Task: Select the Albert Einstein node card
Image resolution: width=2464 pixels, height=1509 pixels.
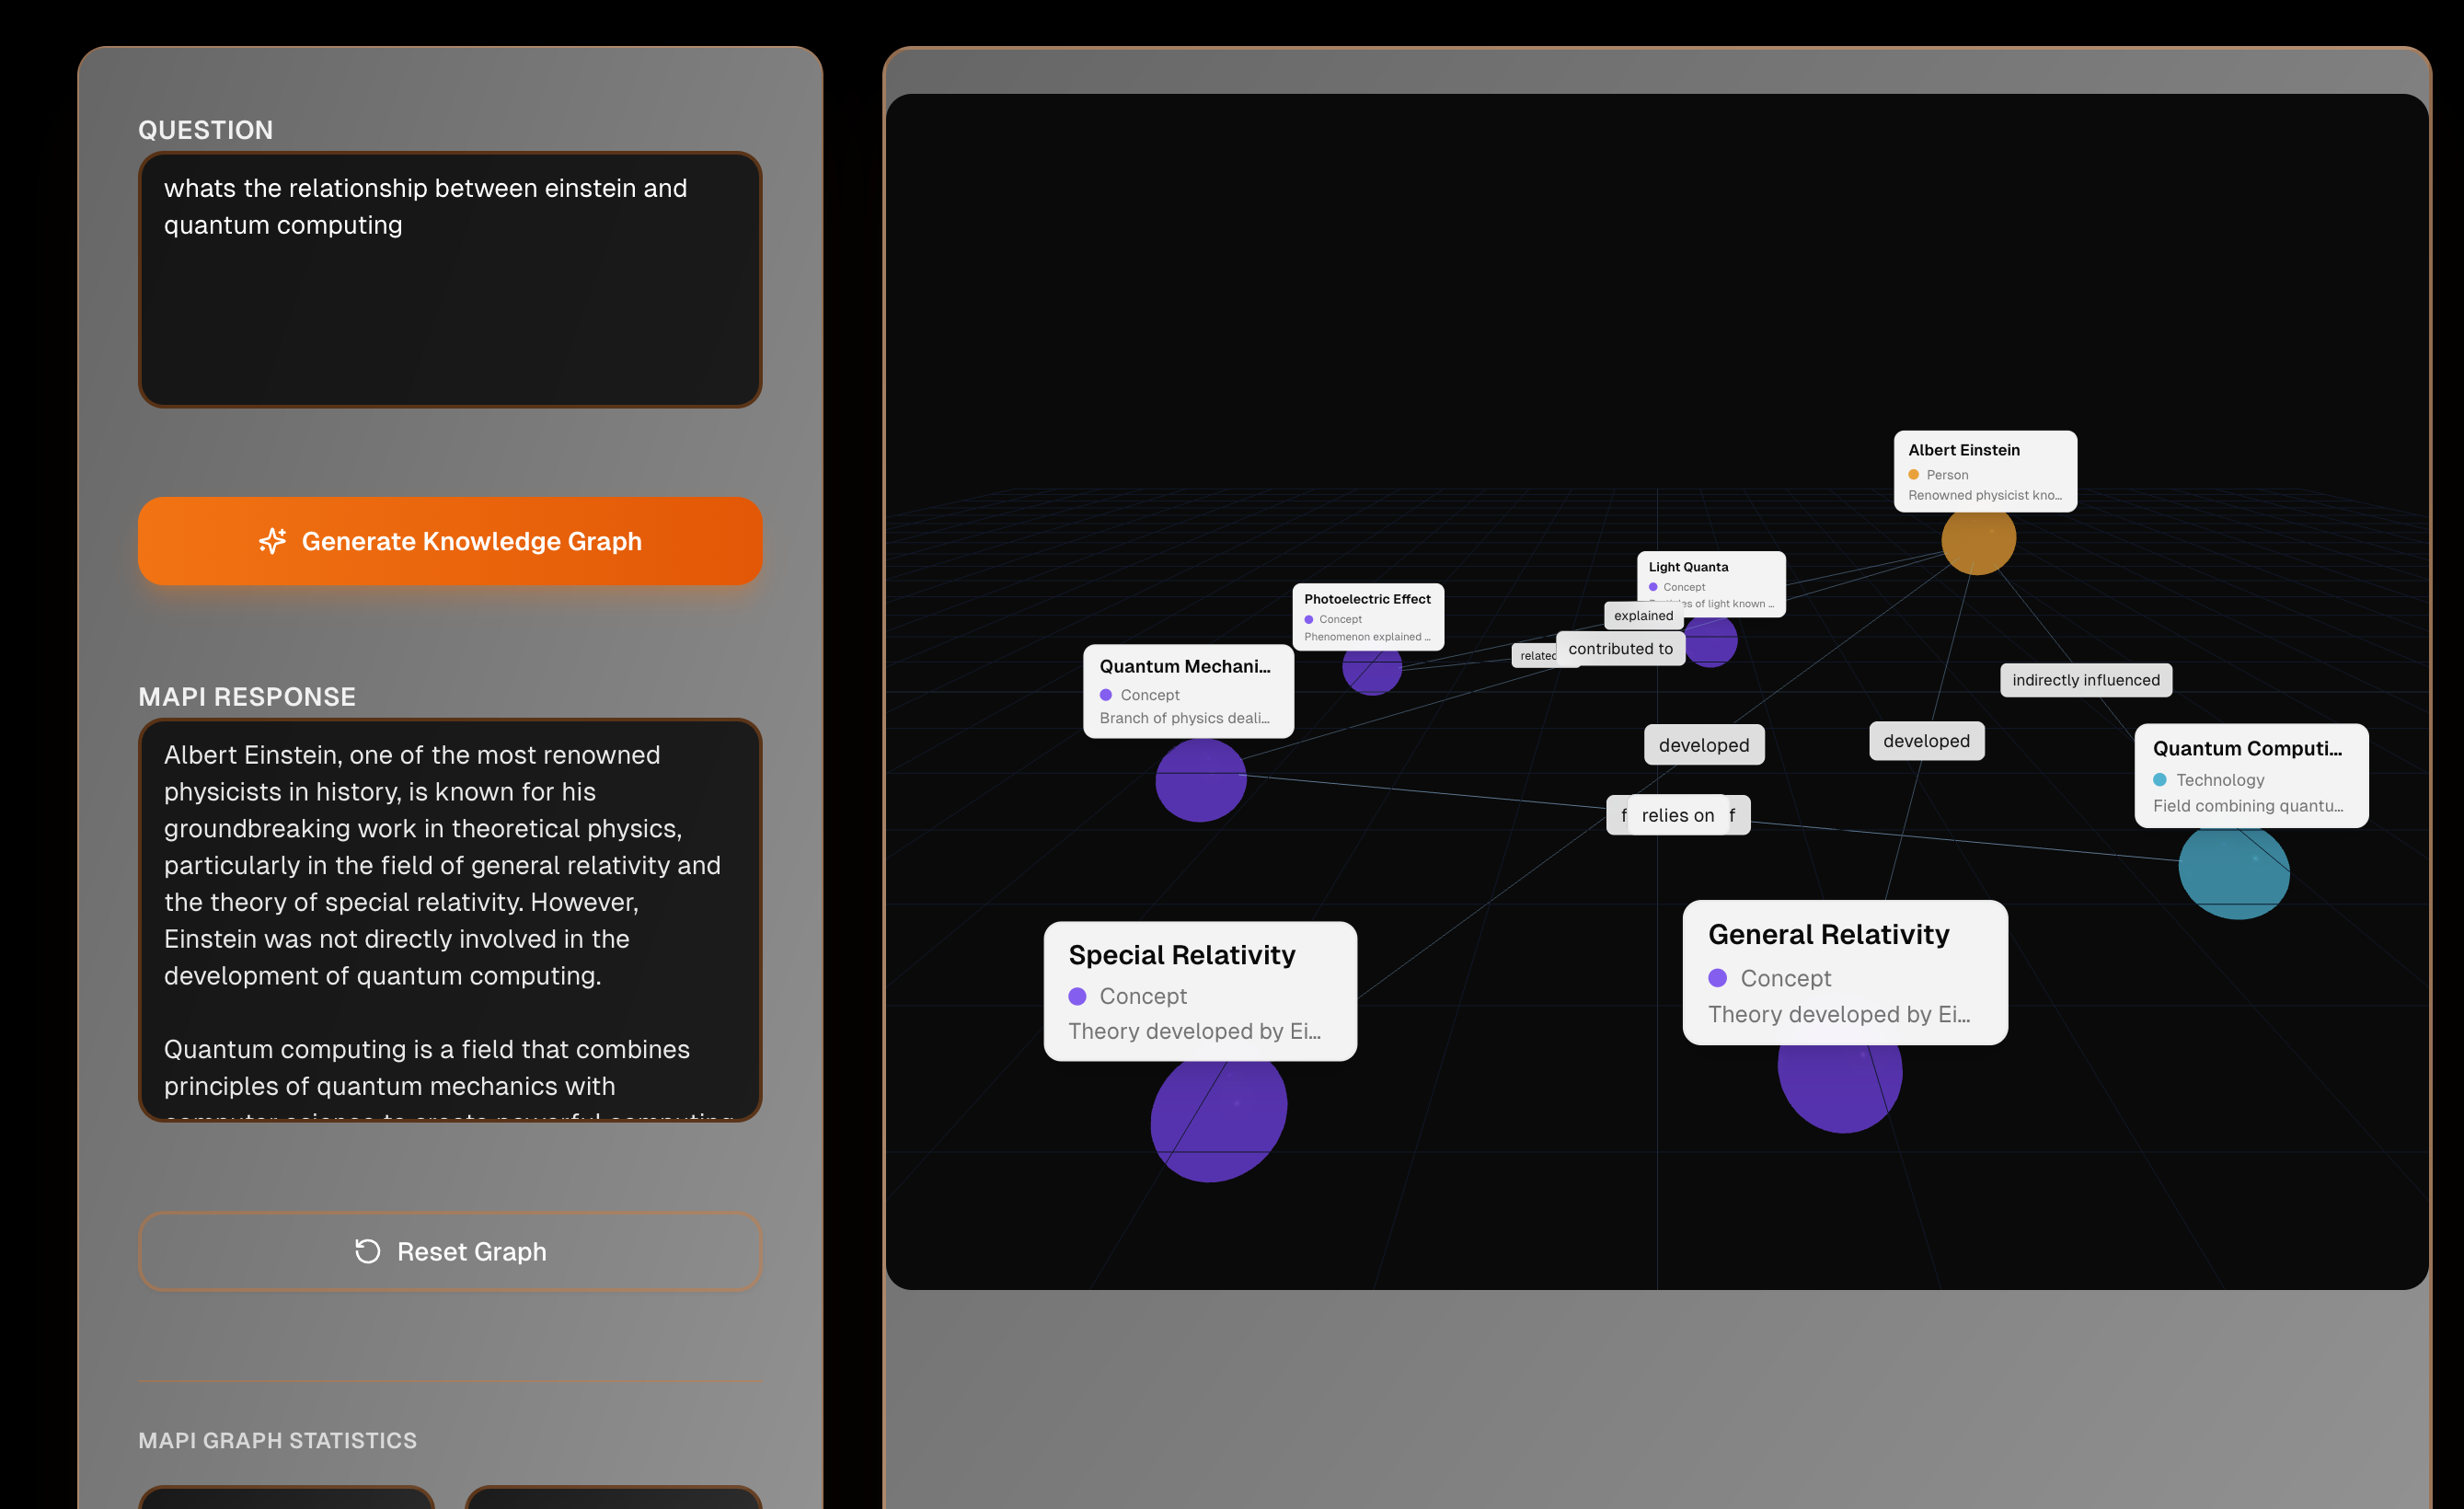Action: (x=1984, y=471)
